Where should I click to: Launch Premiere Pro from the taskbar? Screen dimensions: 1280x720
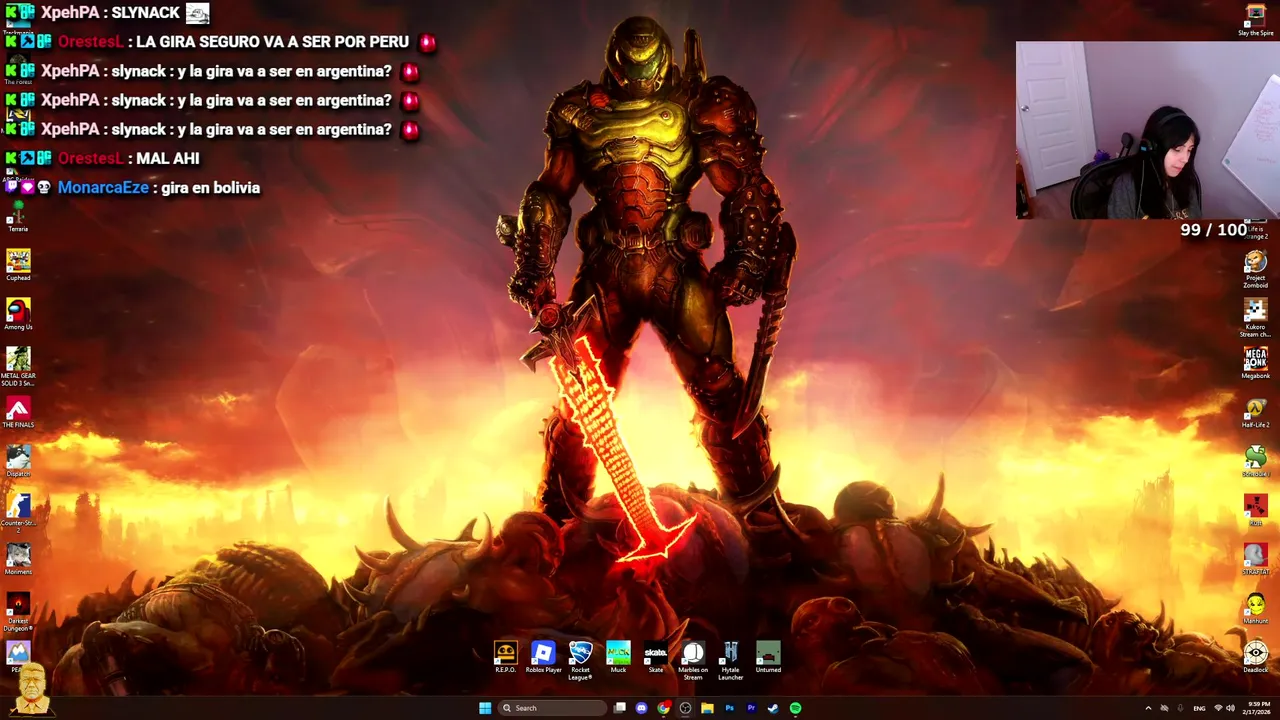tap(751, 708)
